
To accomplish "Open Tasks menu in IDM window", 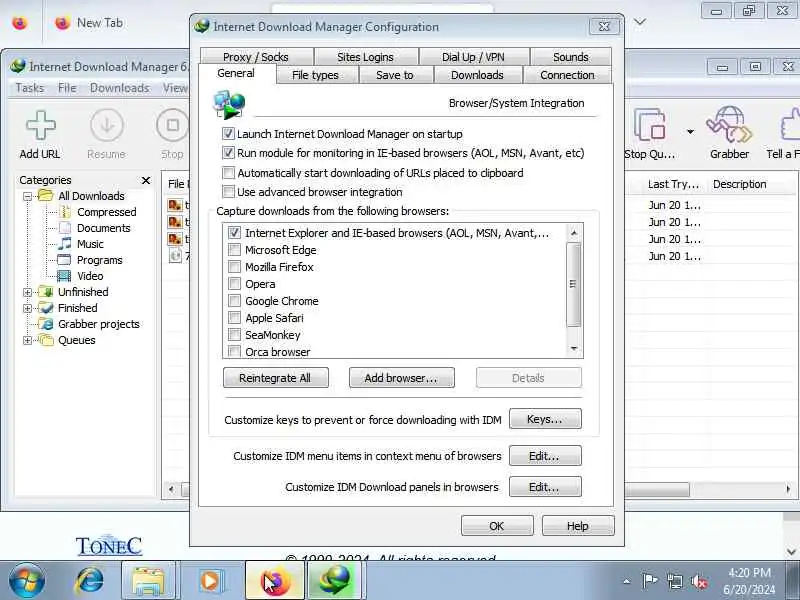I will (30, 88).
